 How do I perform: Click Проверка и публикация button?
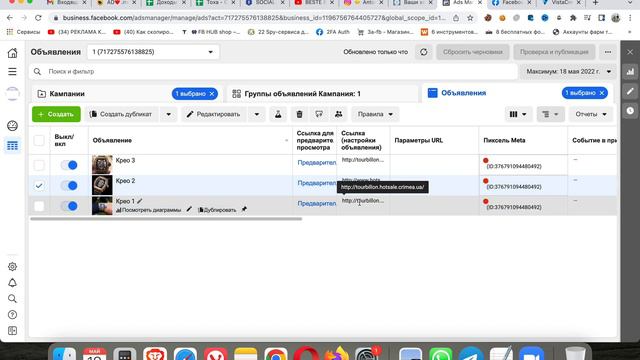pyautogui.click(x=554, y=52)
